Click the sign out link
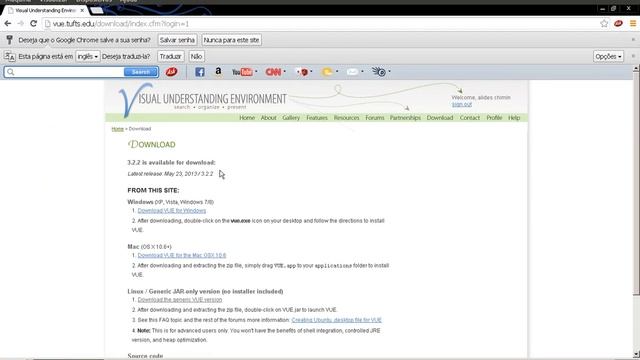The width and height of the screenshot is (640, 360). [462, 104]
